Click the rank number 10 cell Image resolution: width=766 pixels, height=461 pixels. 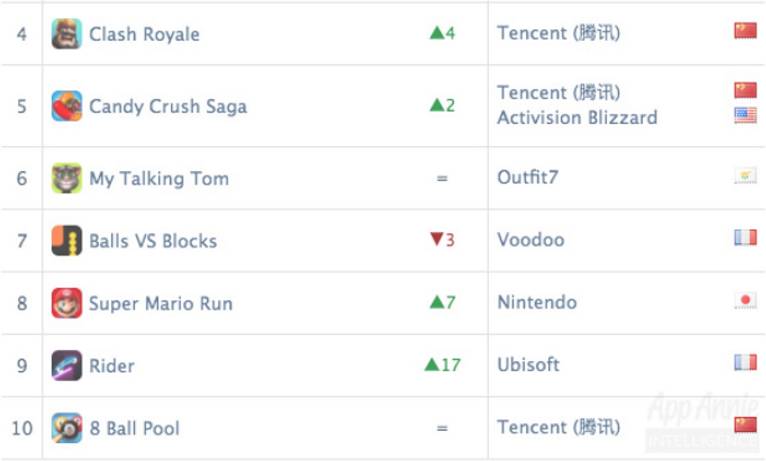pos(21,428)
